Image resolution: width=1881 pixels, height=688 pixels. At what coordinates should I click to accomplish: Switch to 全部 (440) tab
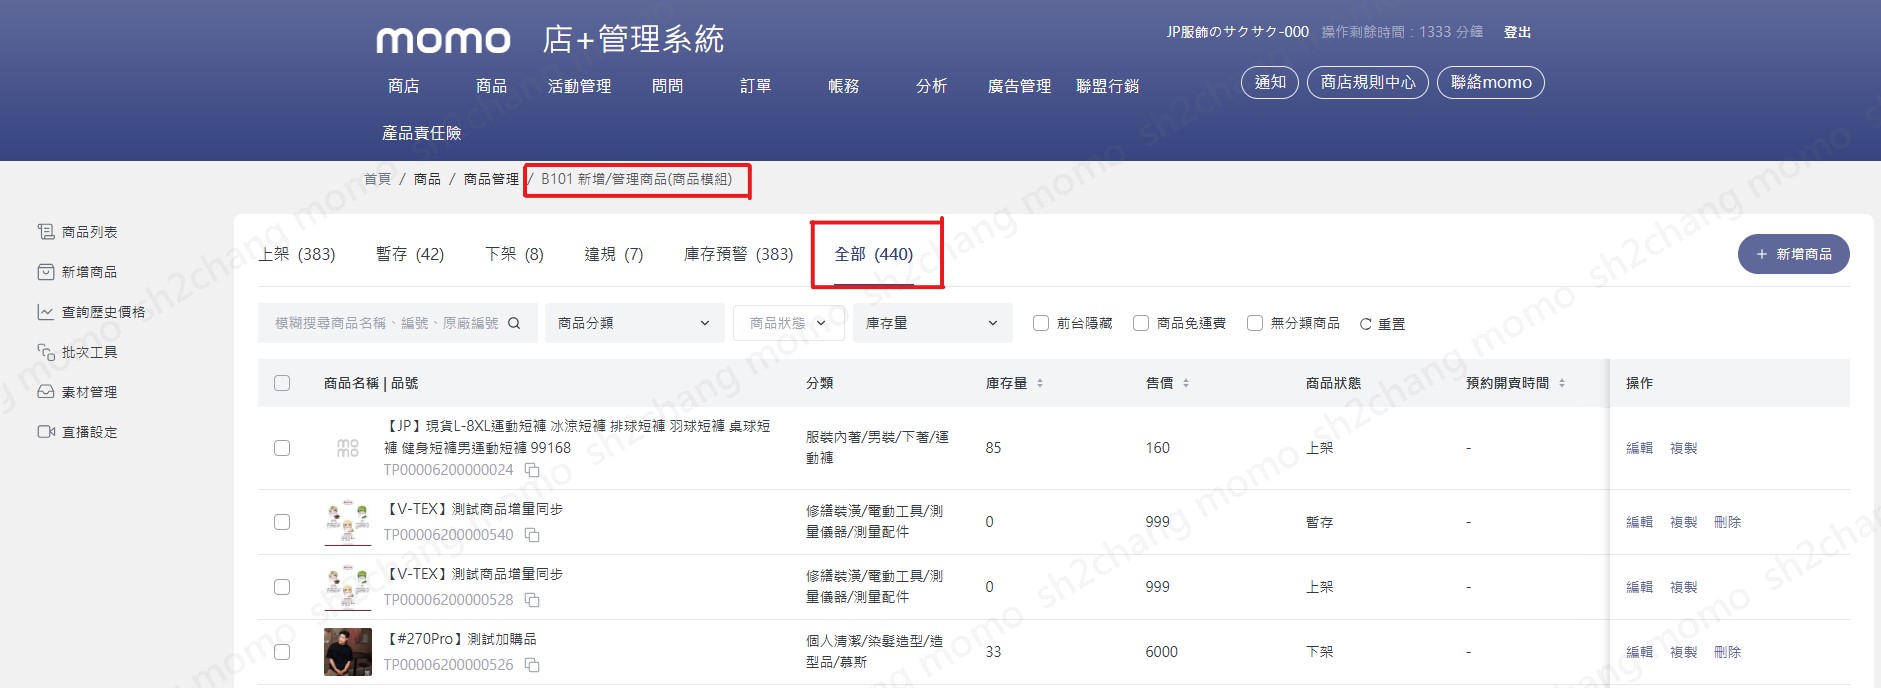(x=874, y=254)
